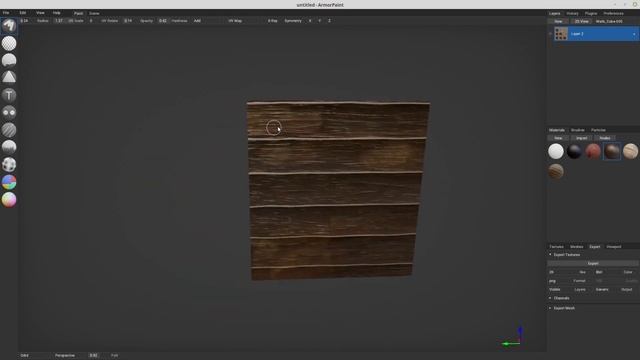Switch to the Meshes tab
The height and width of the screenshot is (360, 640).
576,247
